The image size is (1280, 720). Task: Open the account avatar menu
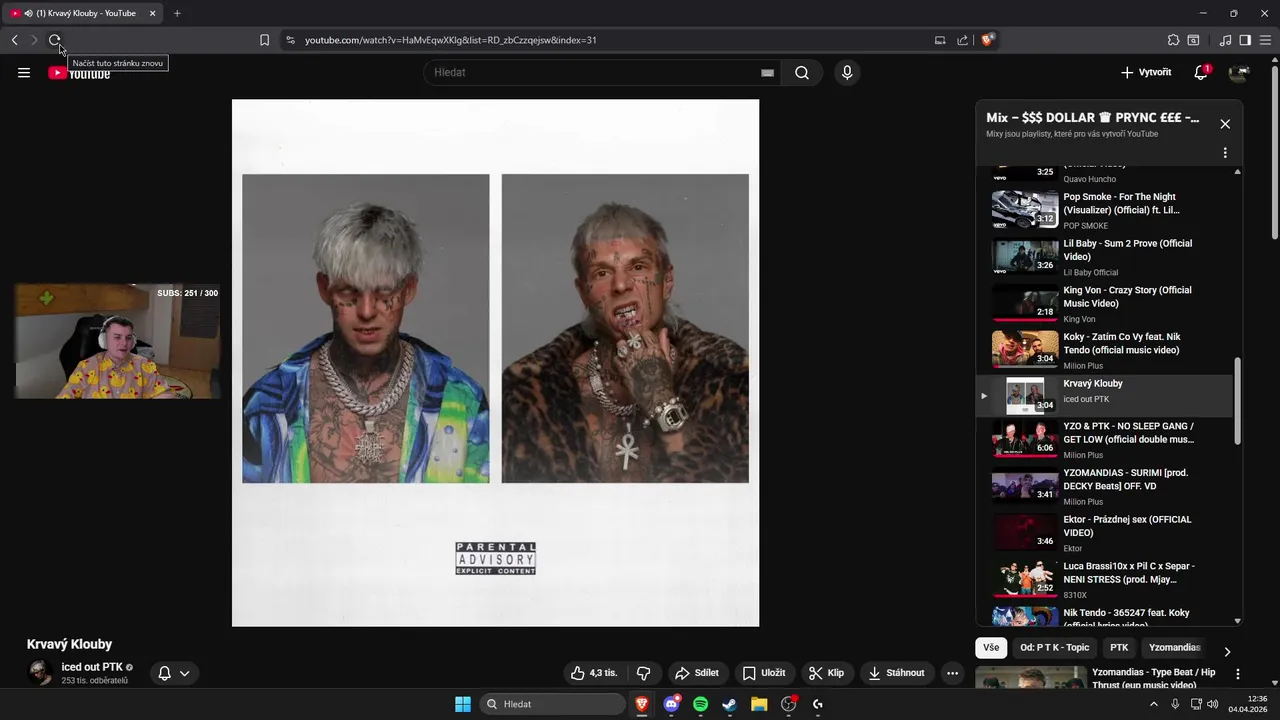click(x=1239, y=72)
